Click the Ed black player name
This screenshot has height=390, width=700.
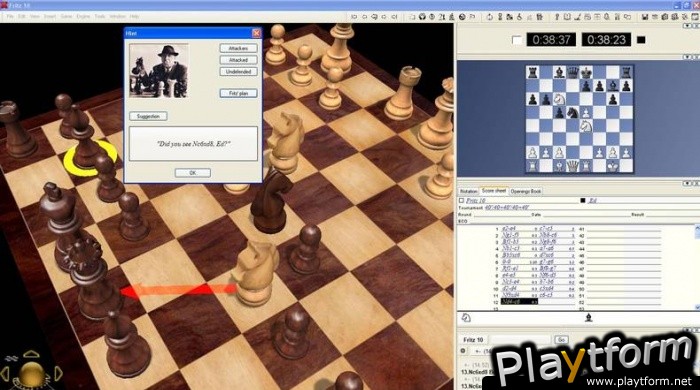(592, 201)
